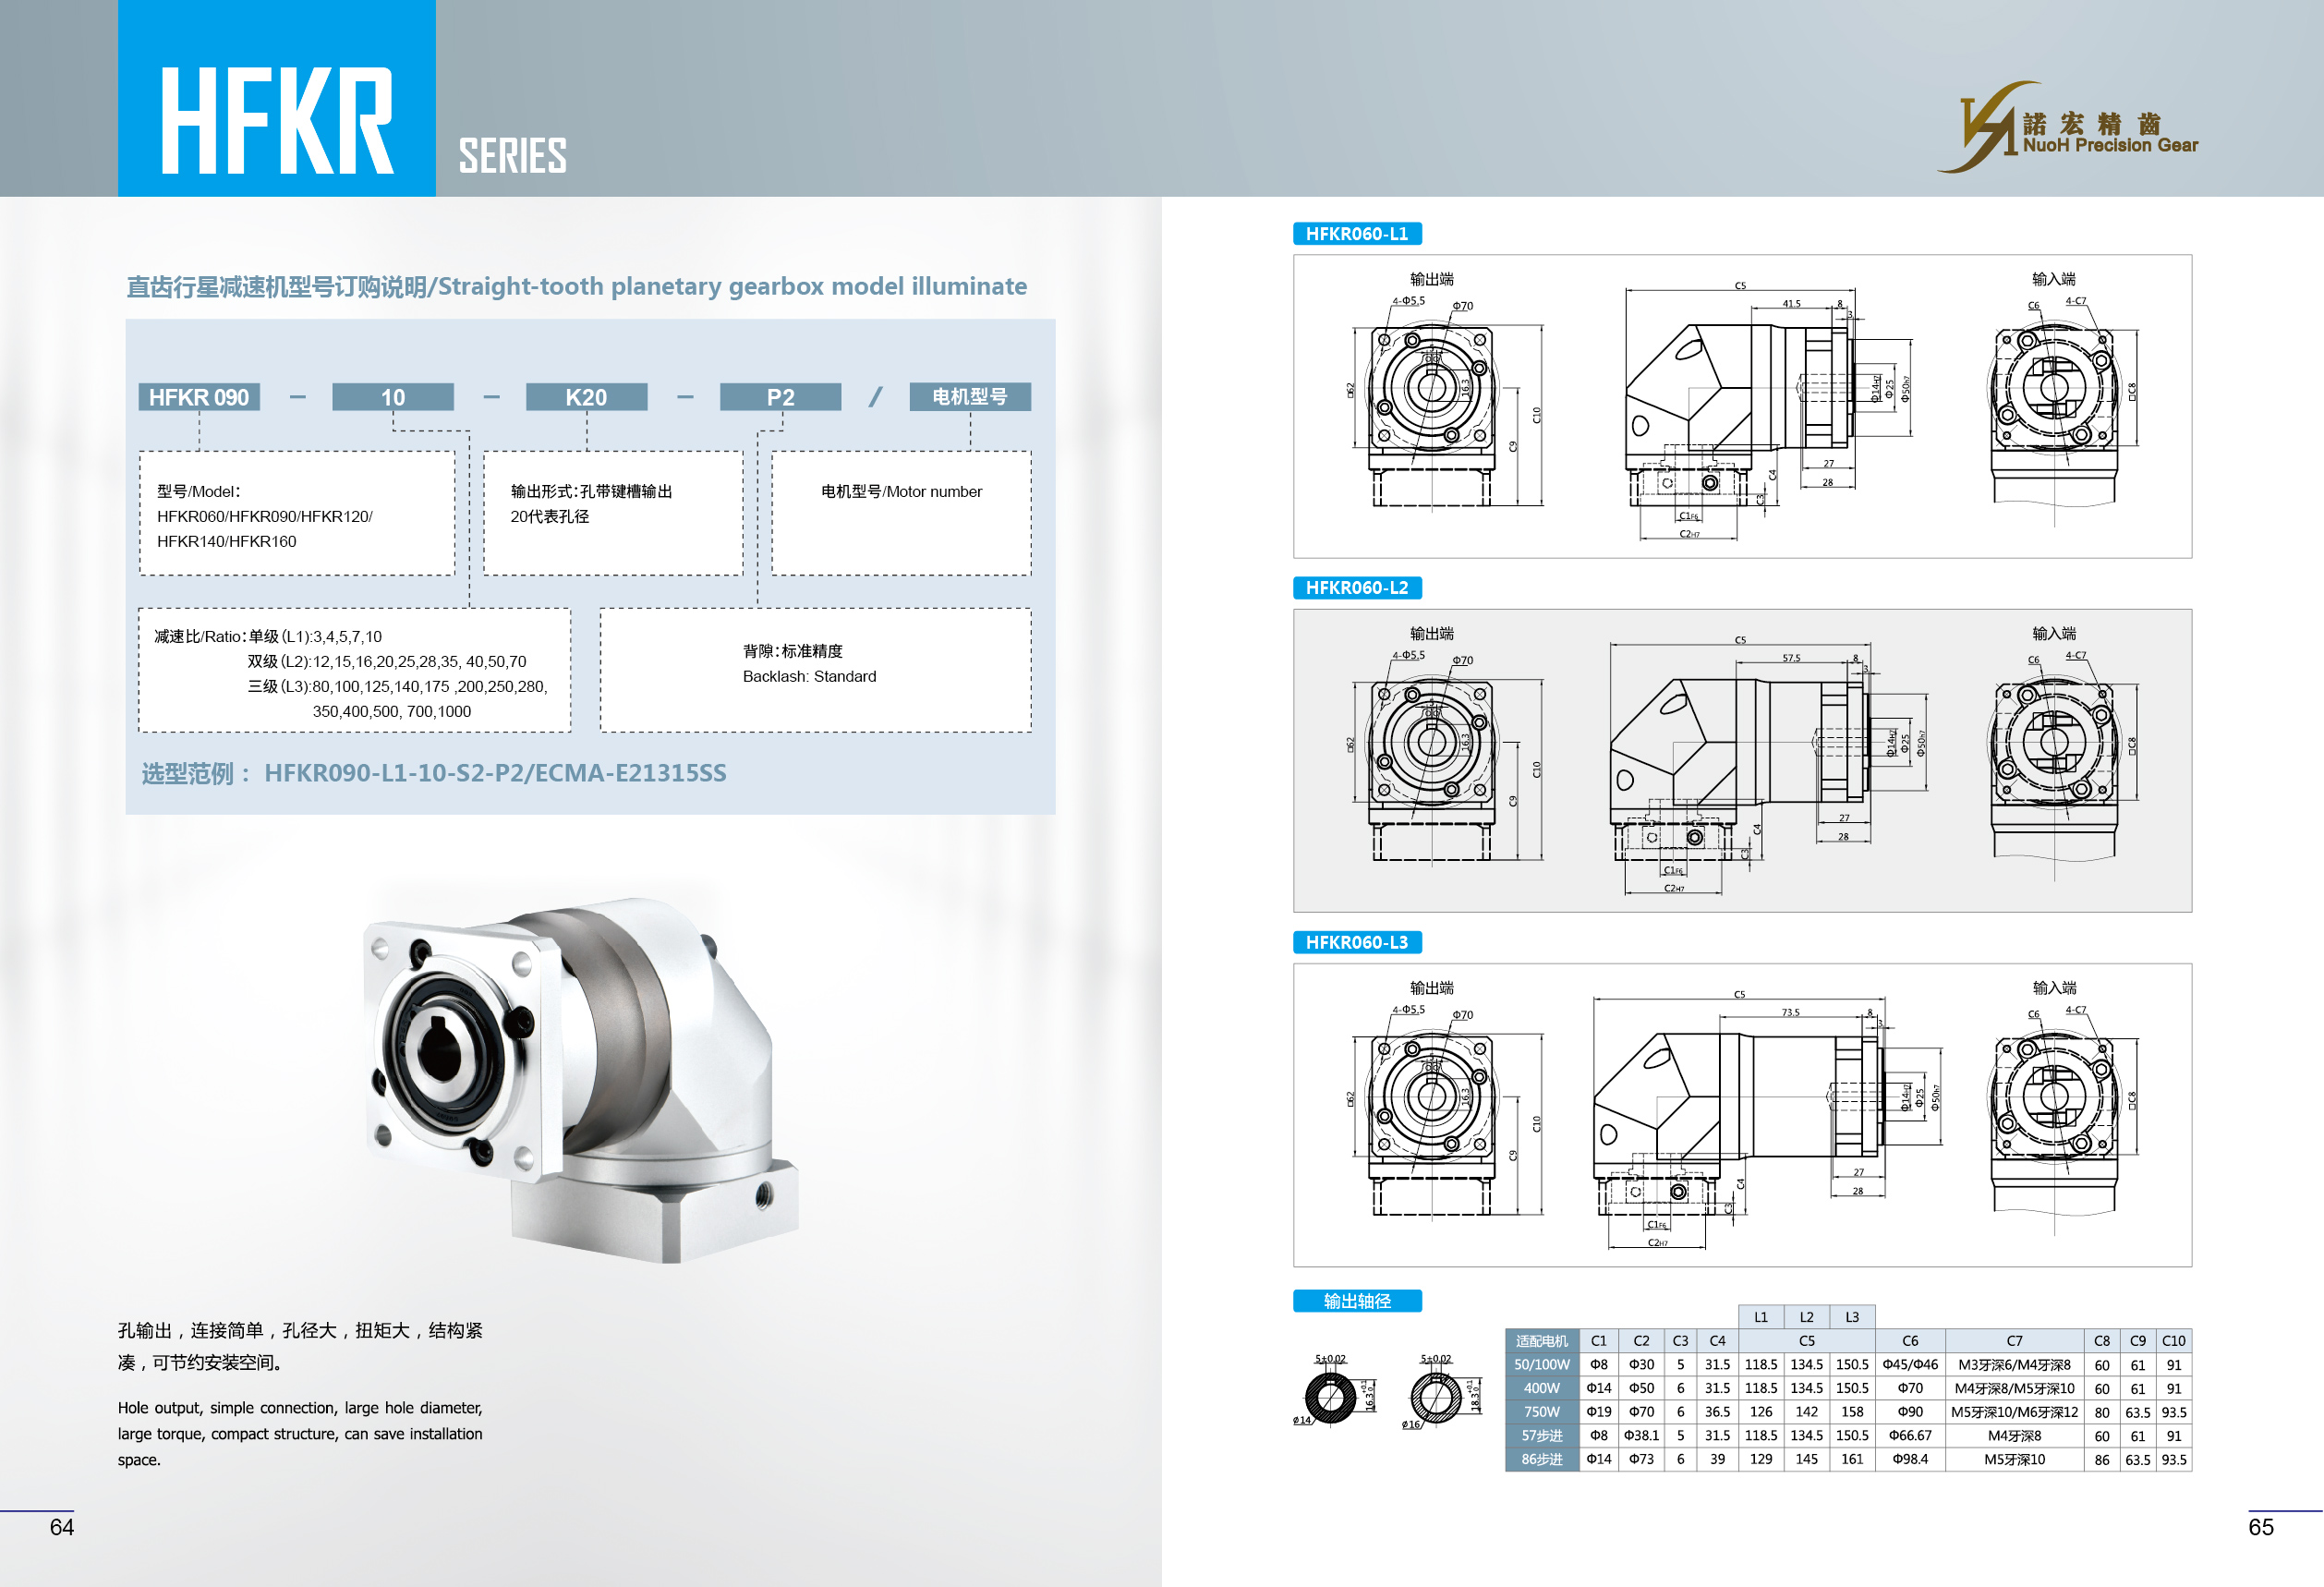2324x1587 pixels.
Task: Click the HFKR060-L1 side view drawing
Action: (1770, 410)
